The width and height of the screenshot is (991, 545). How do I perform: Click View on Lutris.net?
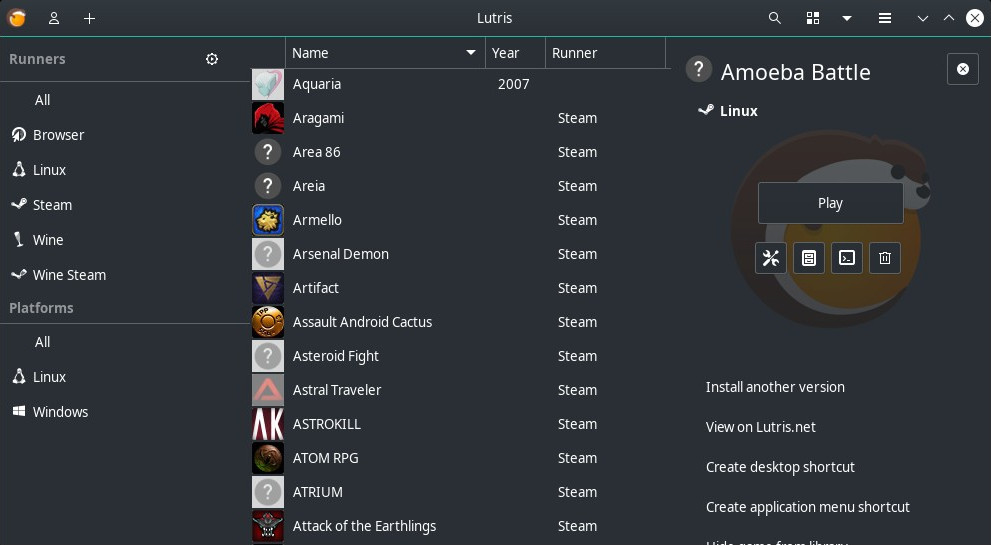click(x=761, y=427)
